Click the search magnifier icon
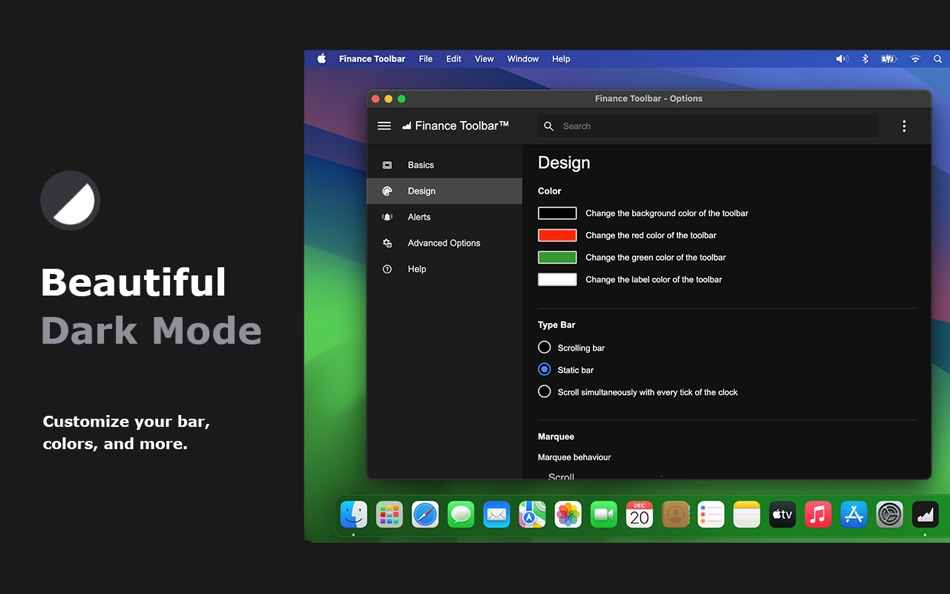 coord(548,126)
